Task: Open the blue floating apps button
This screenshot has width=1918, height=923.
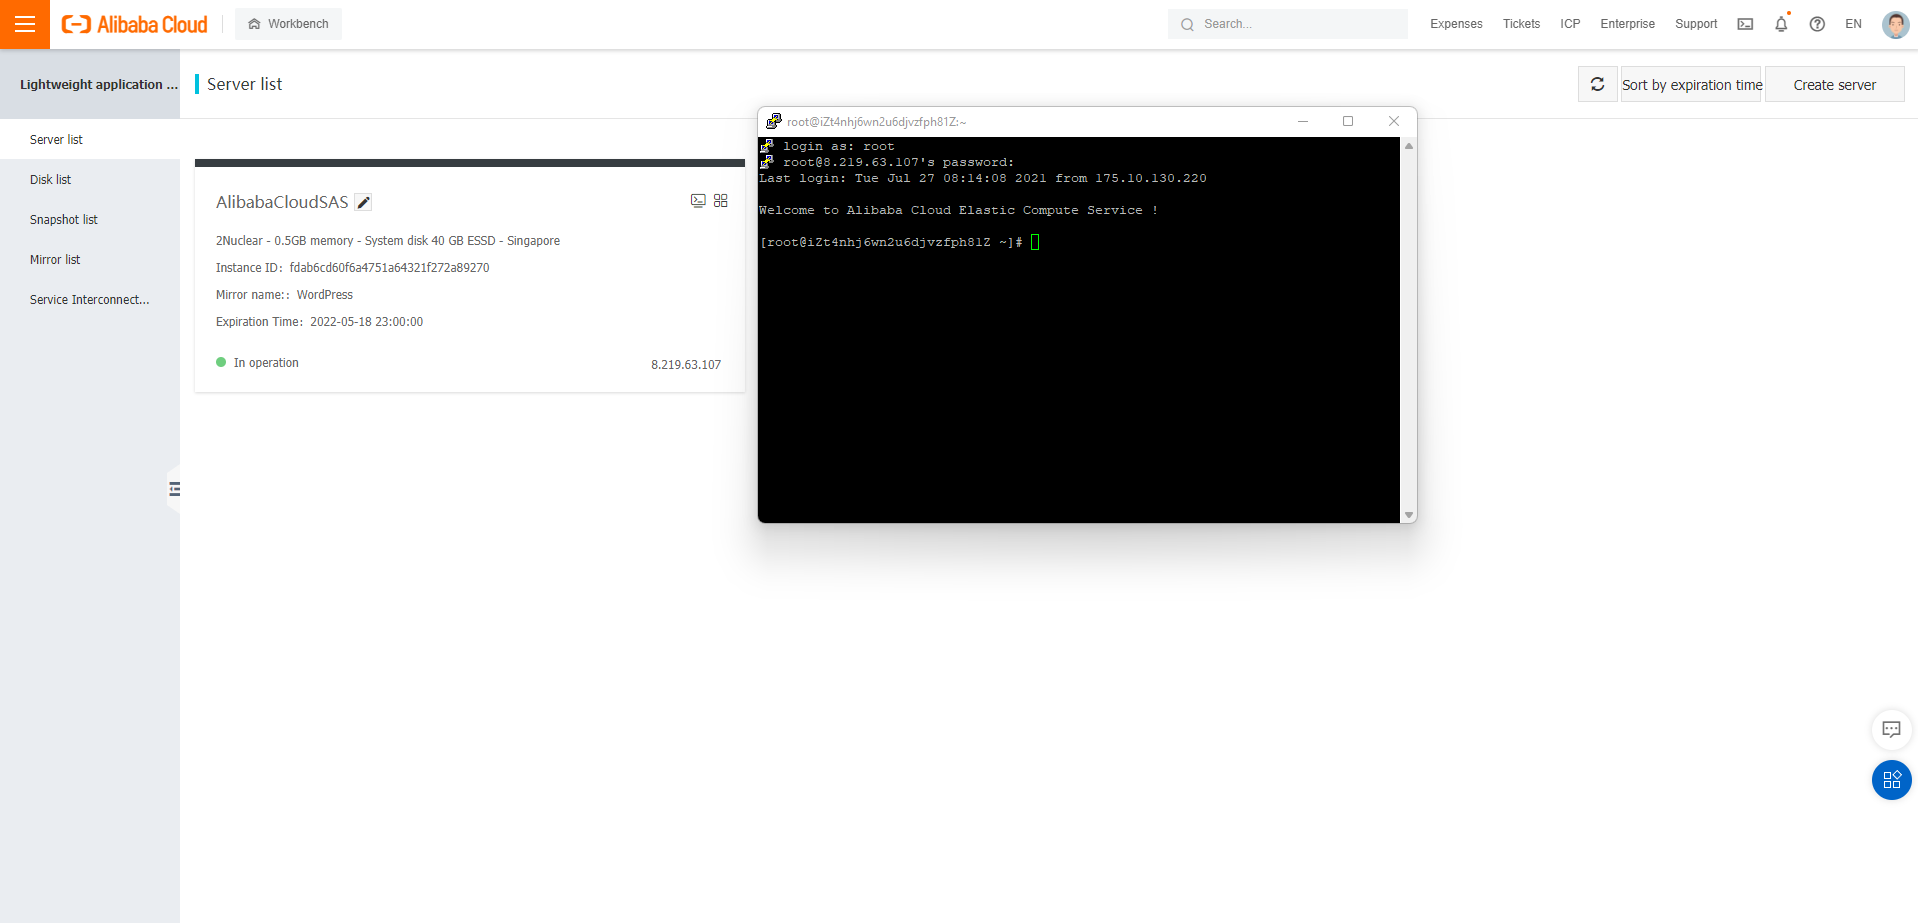Action: [1891, 780]
